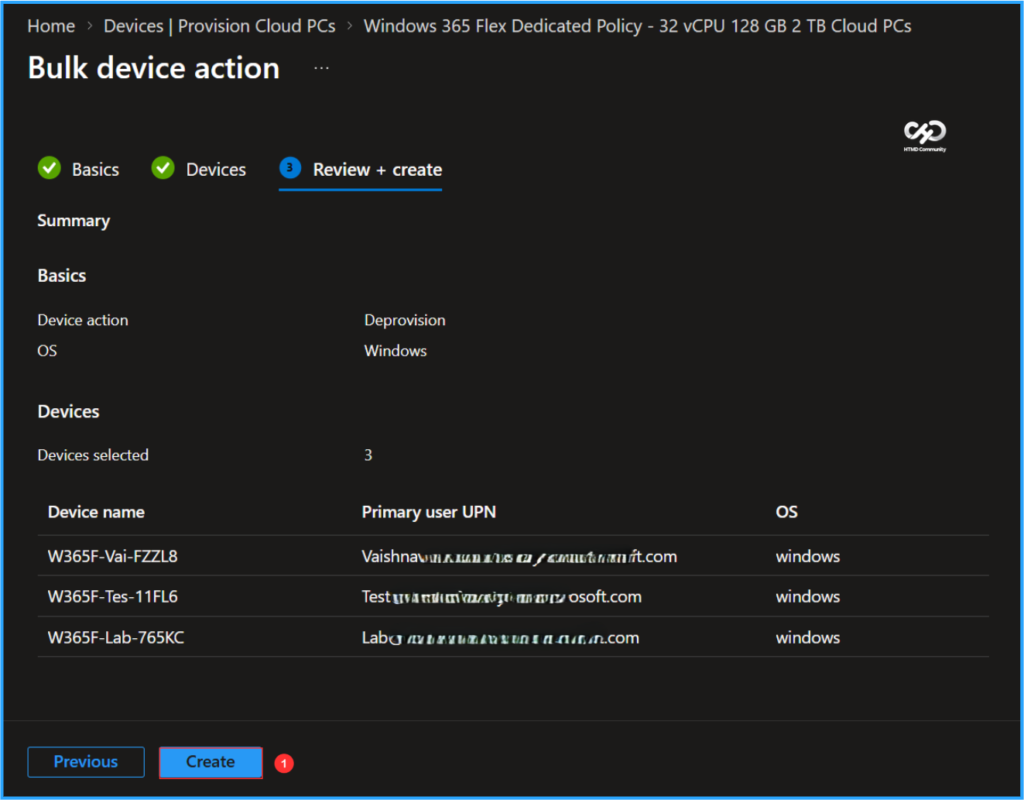Select device W365F-Tes-11FL6 in the list

pos(112,597)
